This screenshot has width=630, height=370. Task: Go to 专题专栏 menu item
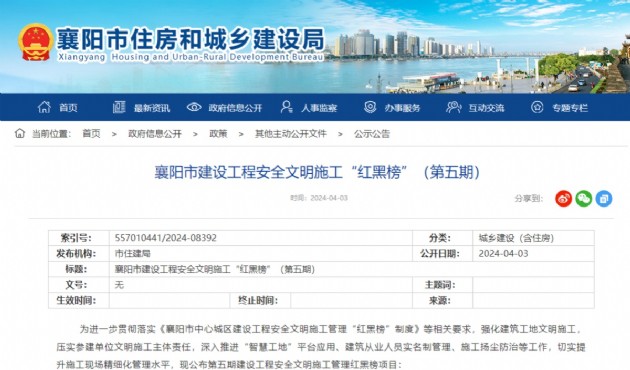(570, 108)
